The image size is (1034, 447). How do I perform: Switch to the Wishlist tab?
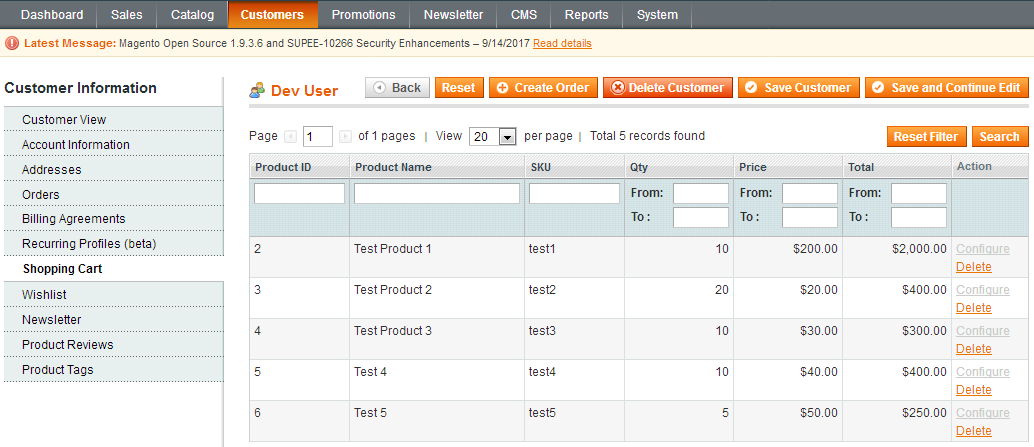point(44,294)
